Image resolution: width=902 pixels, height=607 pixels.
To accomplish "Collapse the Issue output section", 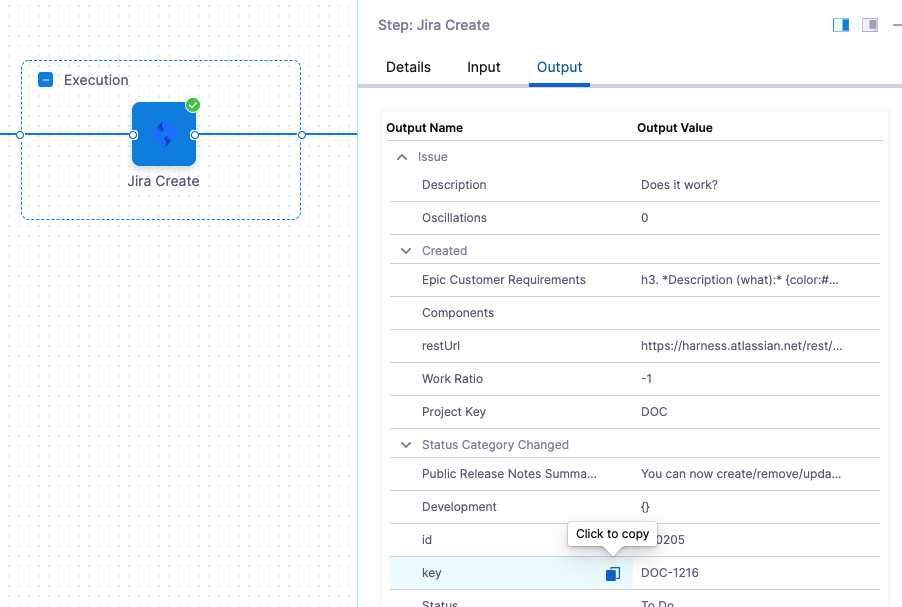I will click(x=402, y=157).
